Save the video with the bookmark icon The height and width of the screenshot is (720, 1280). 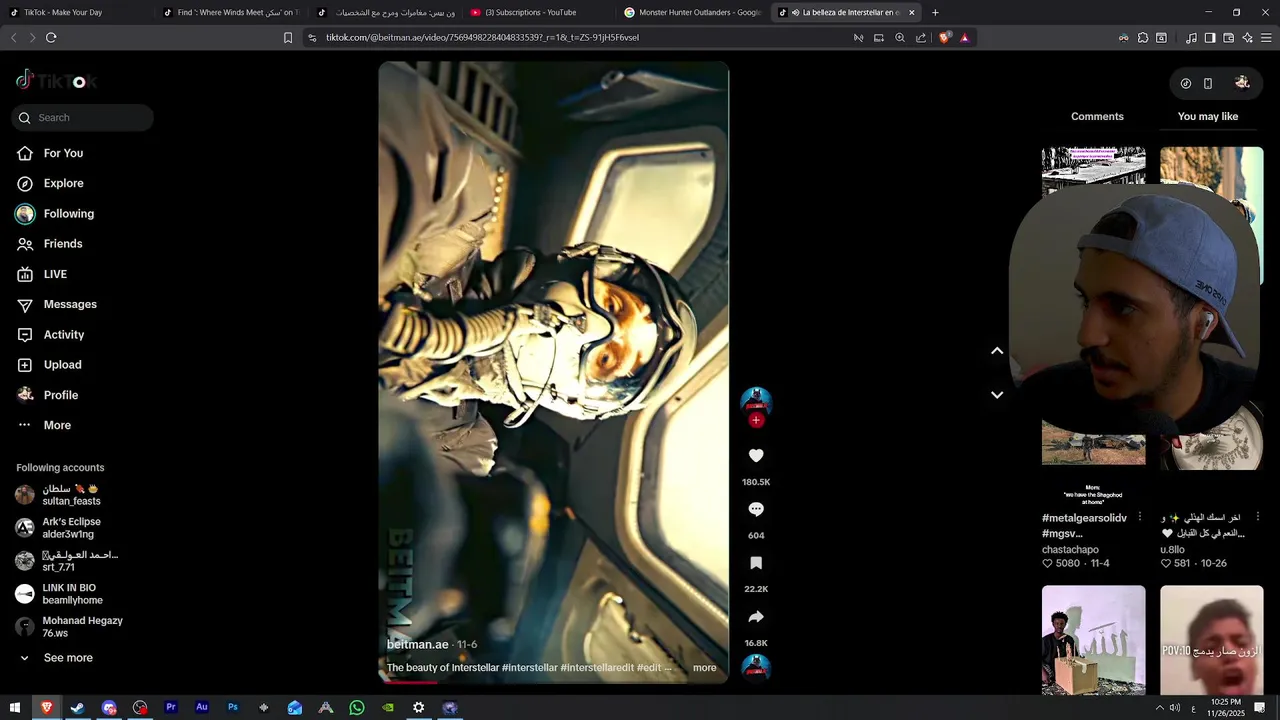click(x=756, y=563)
